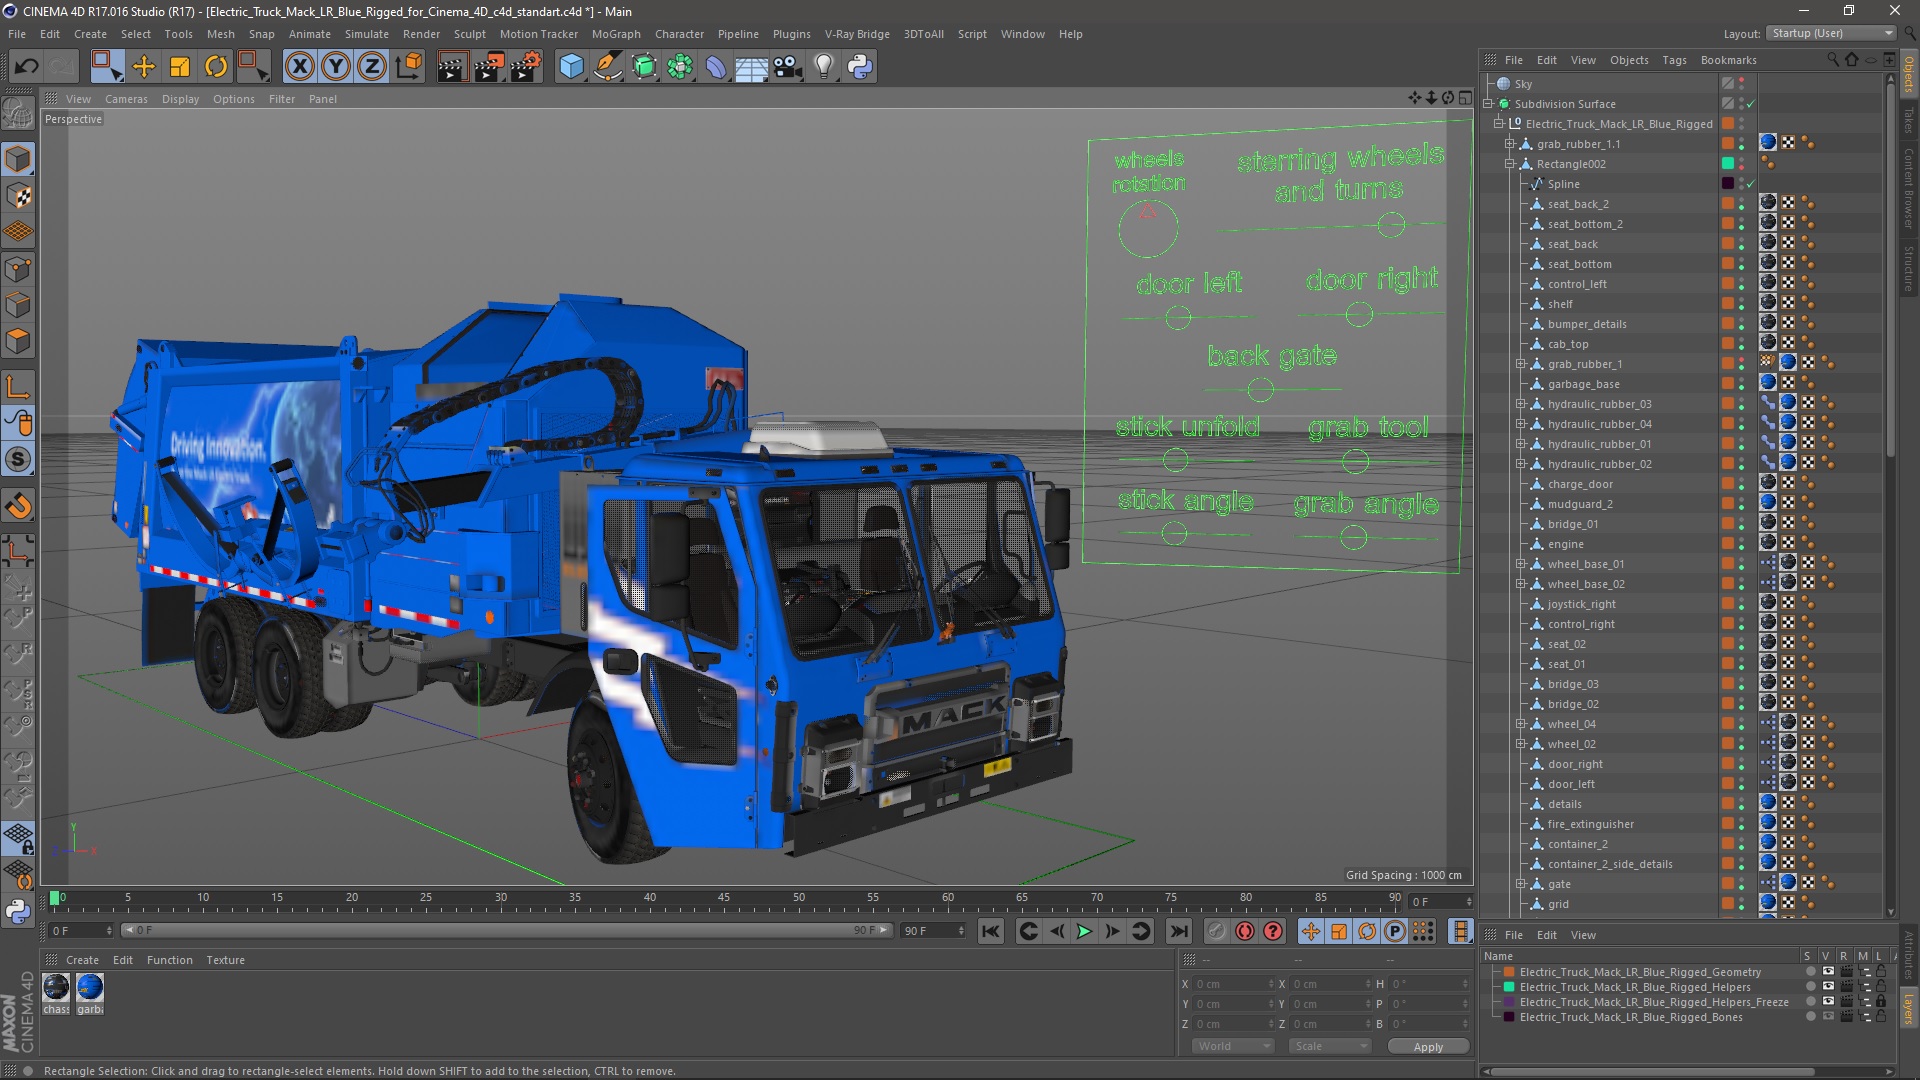Select the Scale tool

click(180, 67)
